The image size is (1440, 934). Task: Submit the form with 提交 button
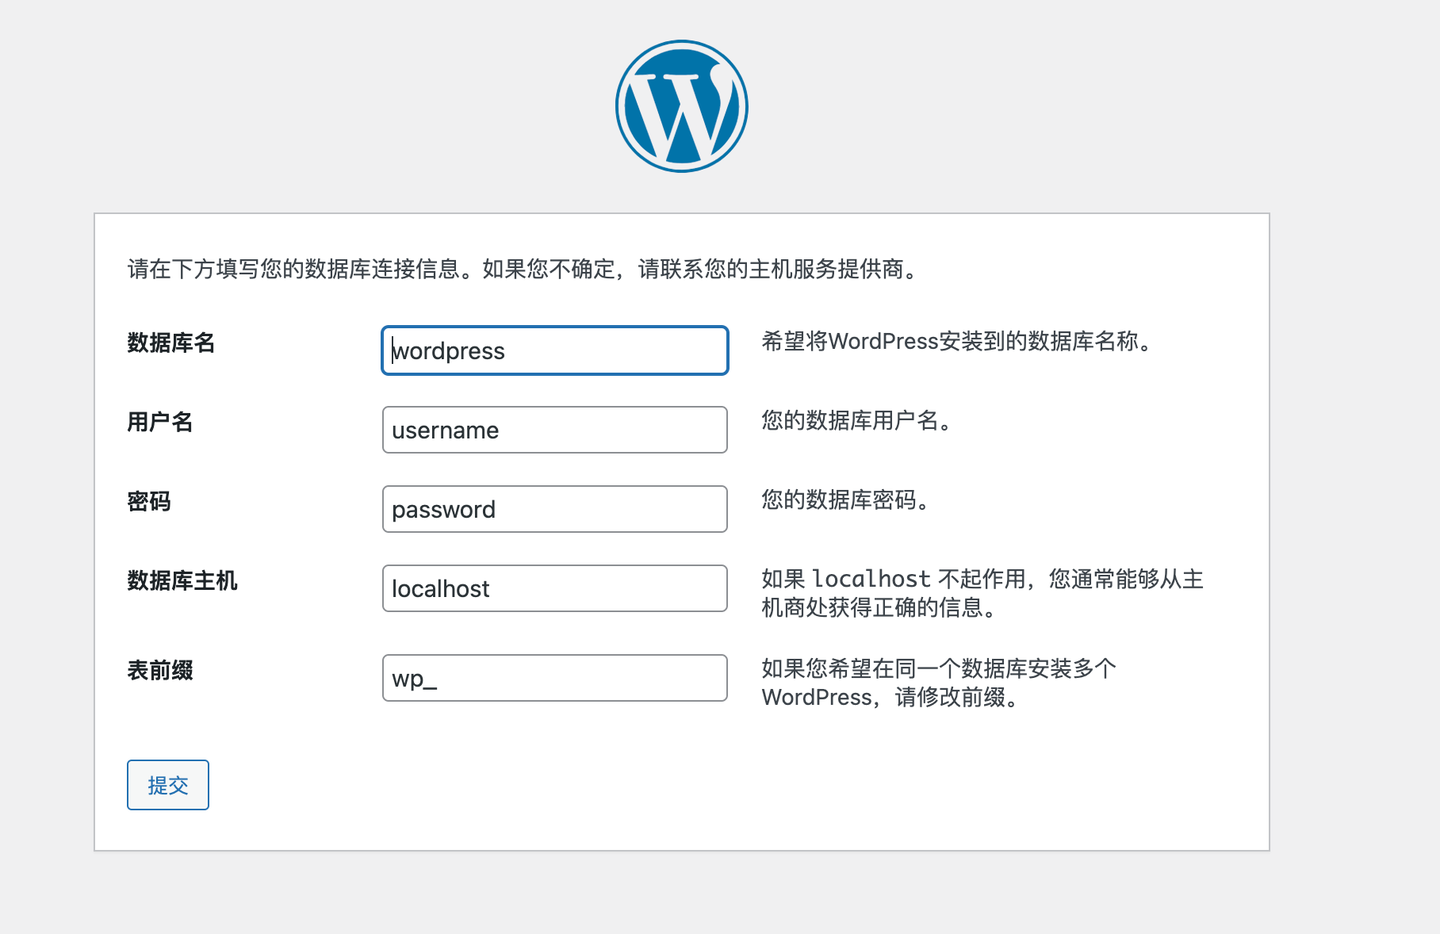tap(168, 785)
